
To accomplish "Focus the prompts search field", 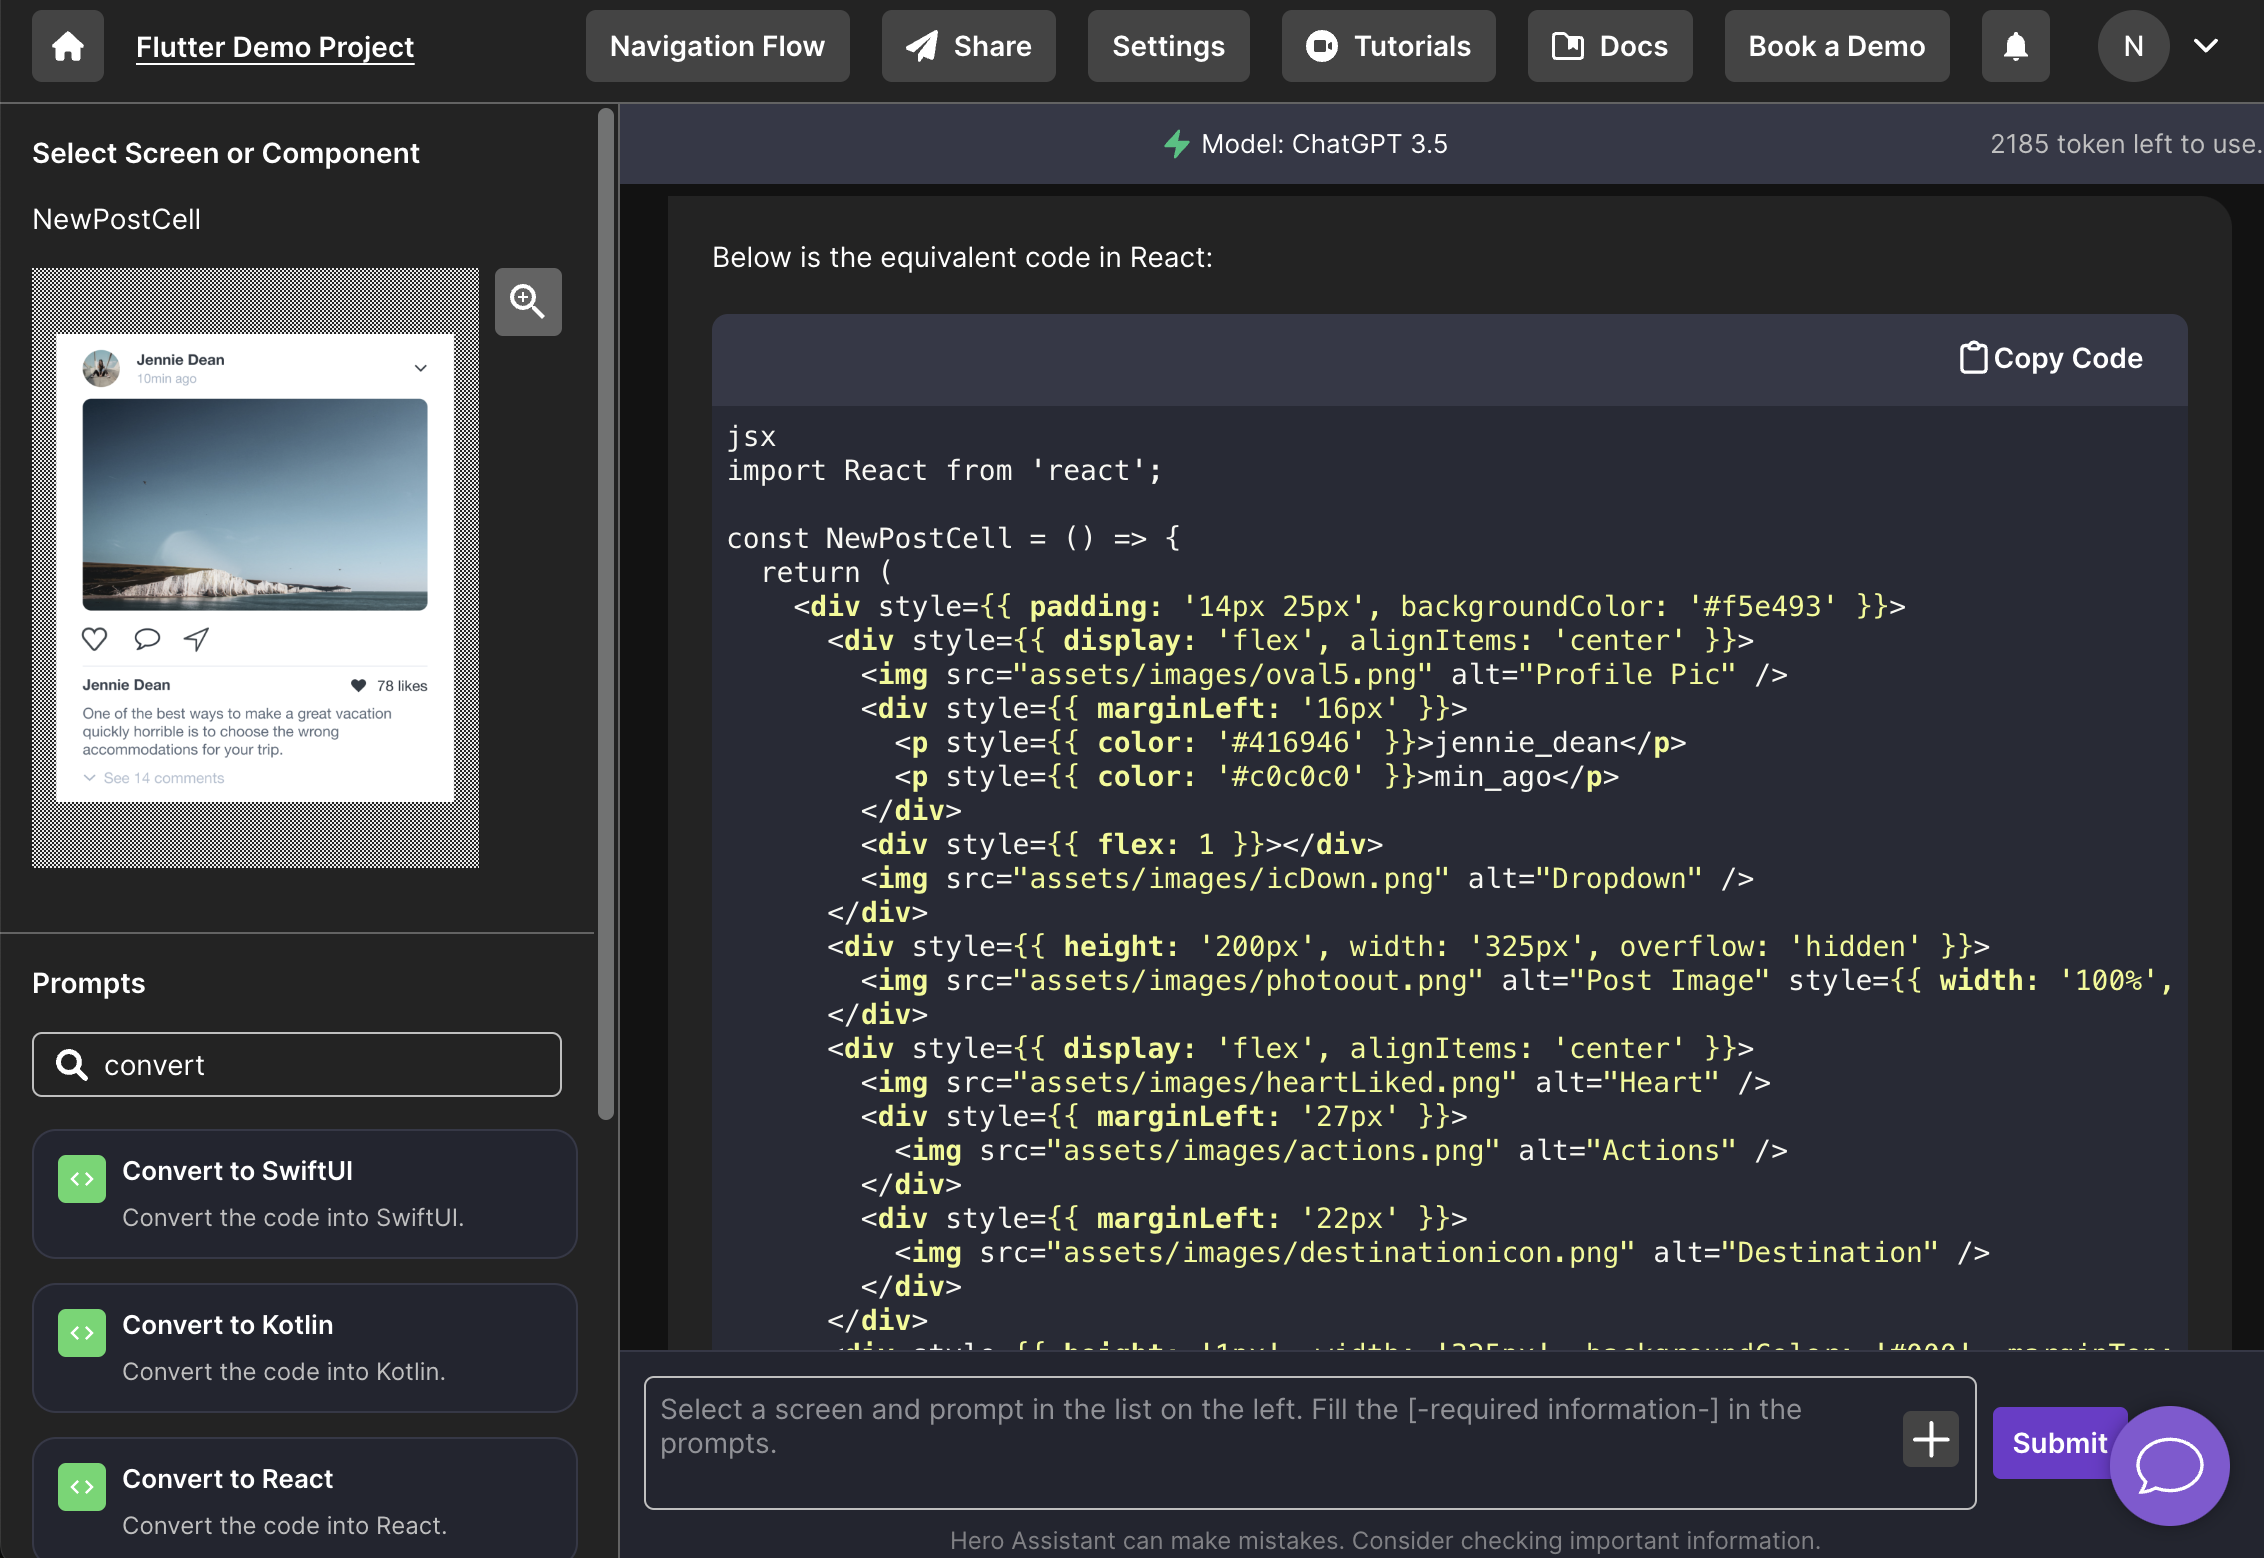I will pos(297,1065).
